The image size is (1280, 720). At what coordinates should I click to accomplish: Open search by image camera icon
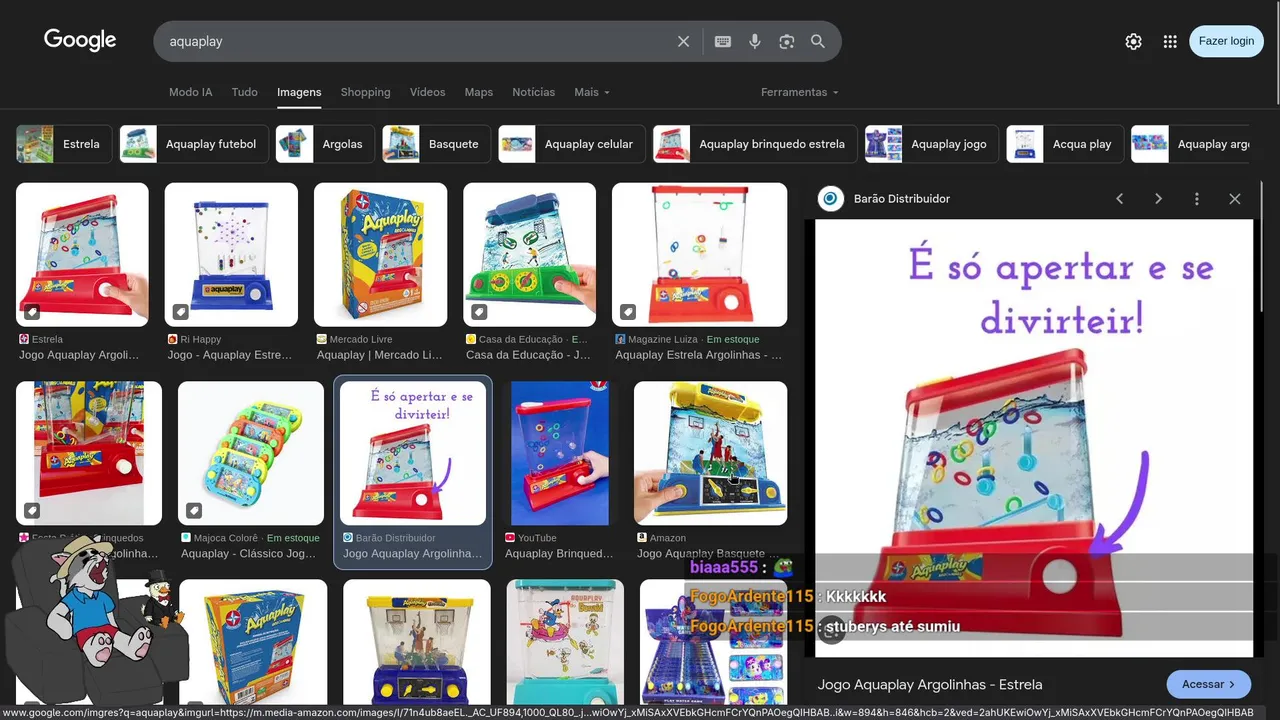click(787, 41)
